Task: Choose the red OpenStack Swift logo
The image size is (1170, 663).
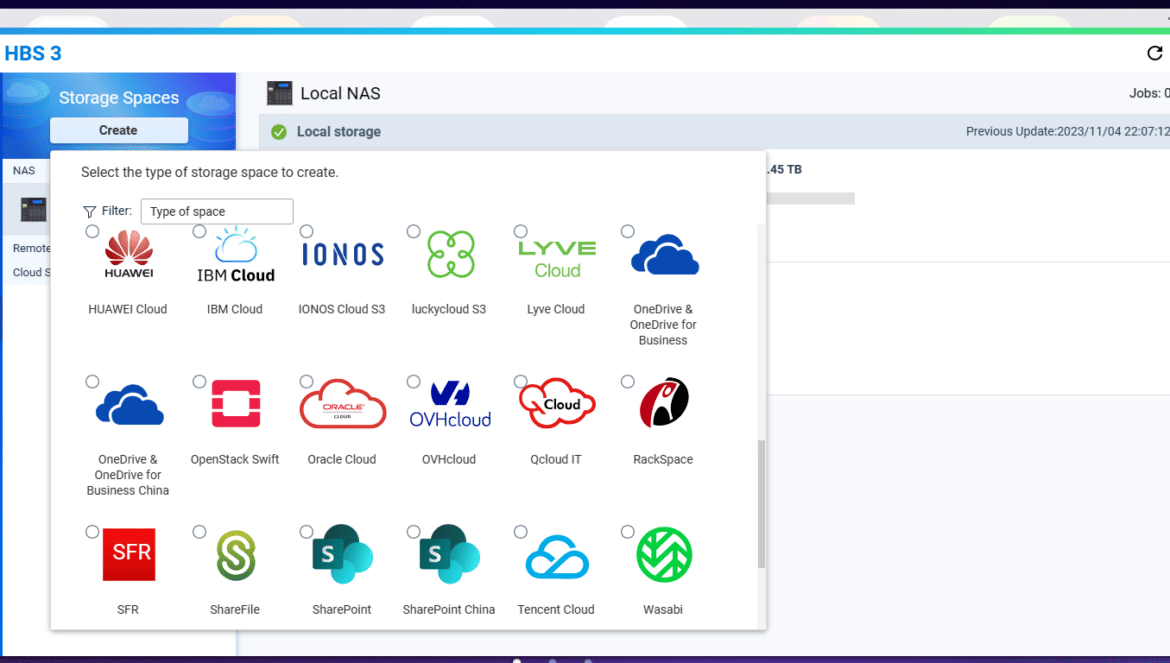Action: coord(236,403)
